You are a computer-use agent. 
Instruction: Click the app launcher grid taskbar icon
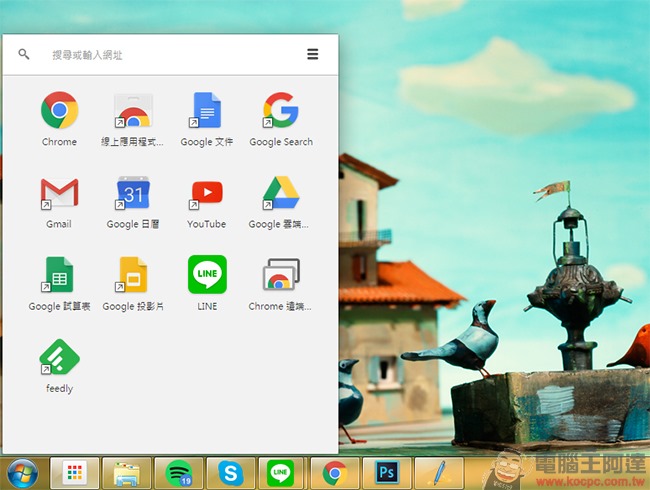[x=75, y=473]
